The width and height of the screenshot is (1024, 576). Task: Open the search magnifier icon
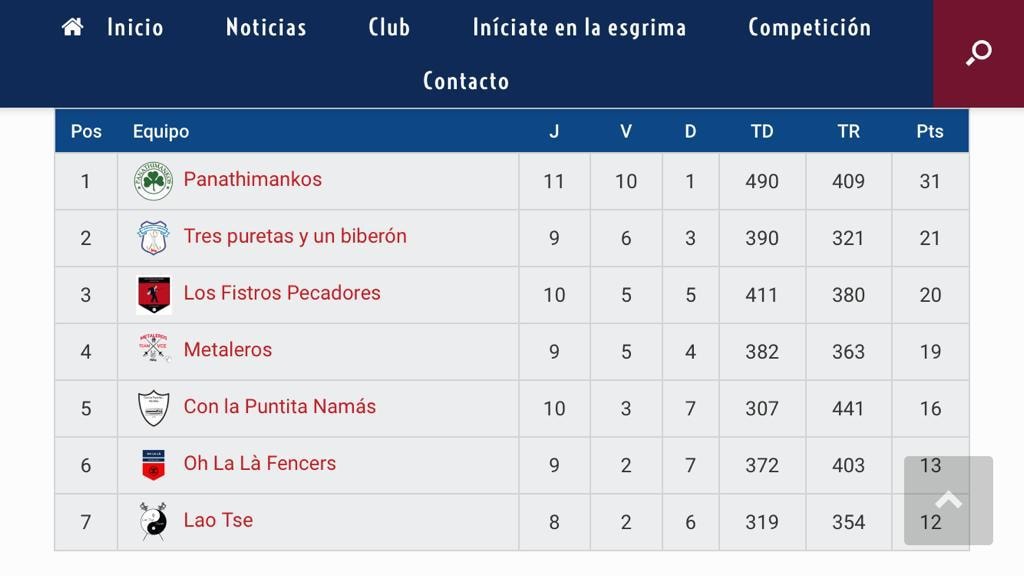[x=978, y=53]
